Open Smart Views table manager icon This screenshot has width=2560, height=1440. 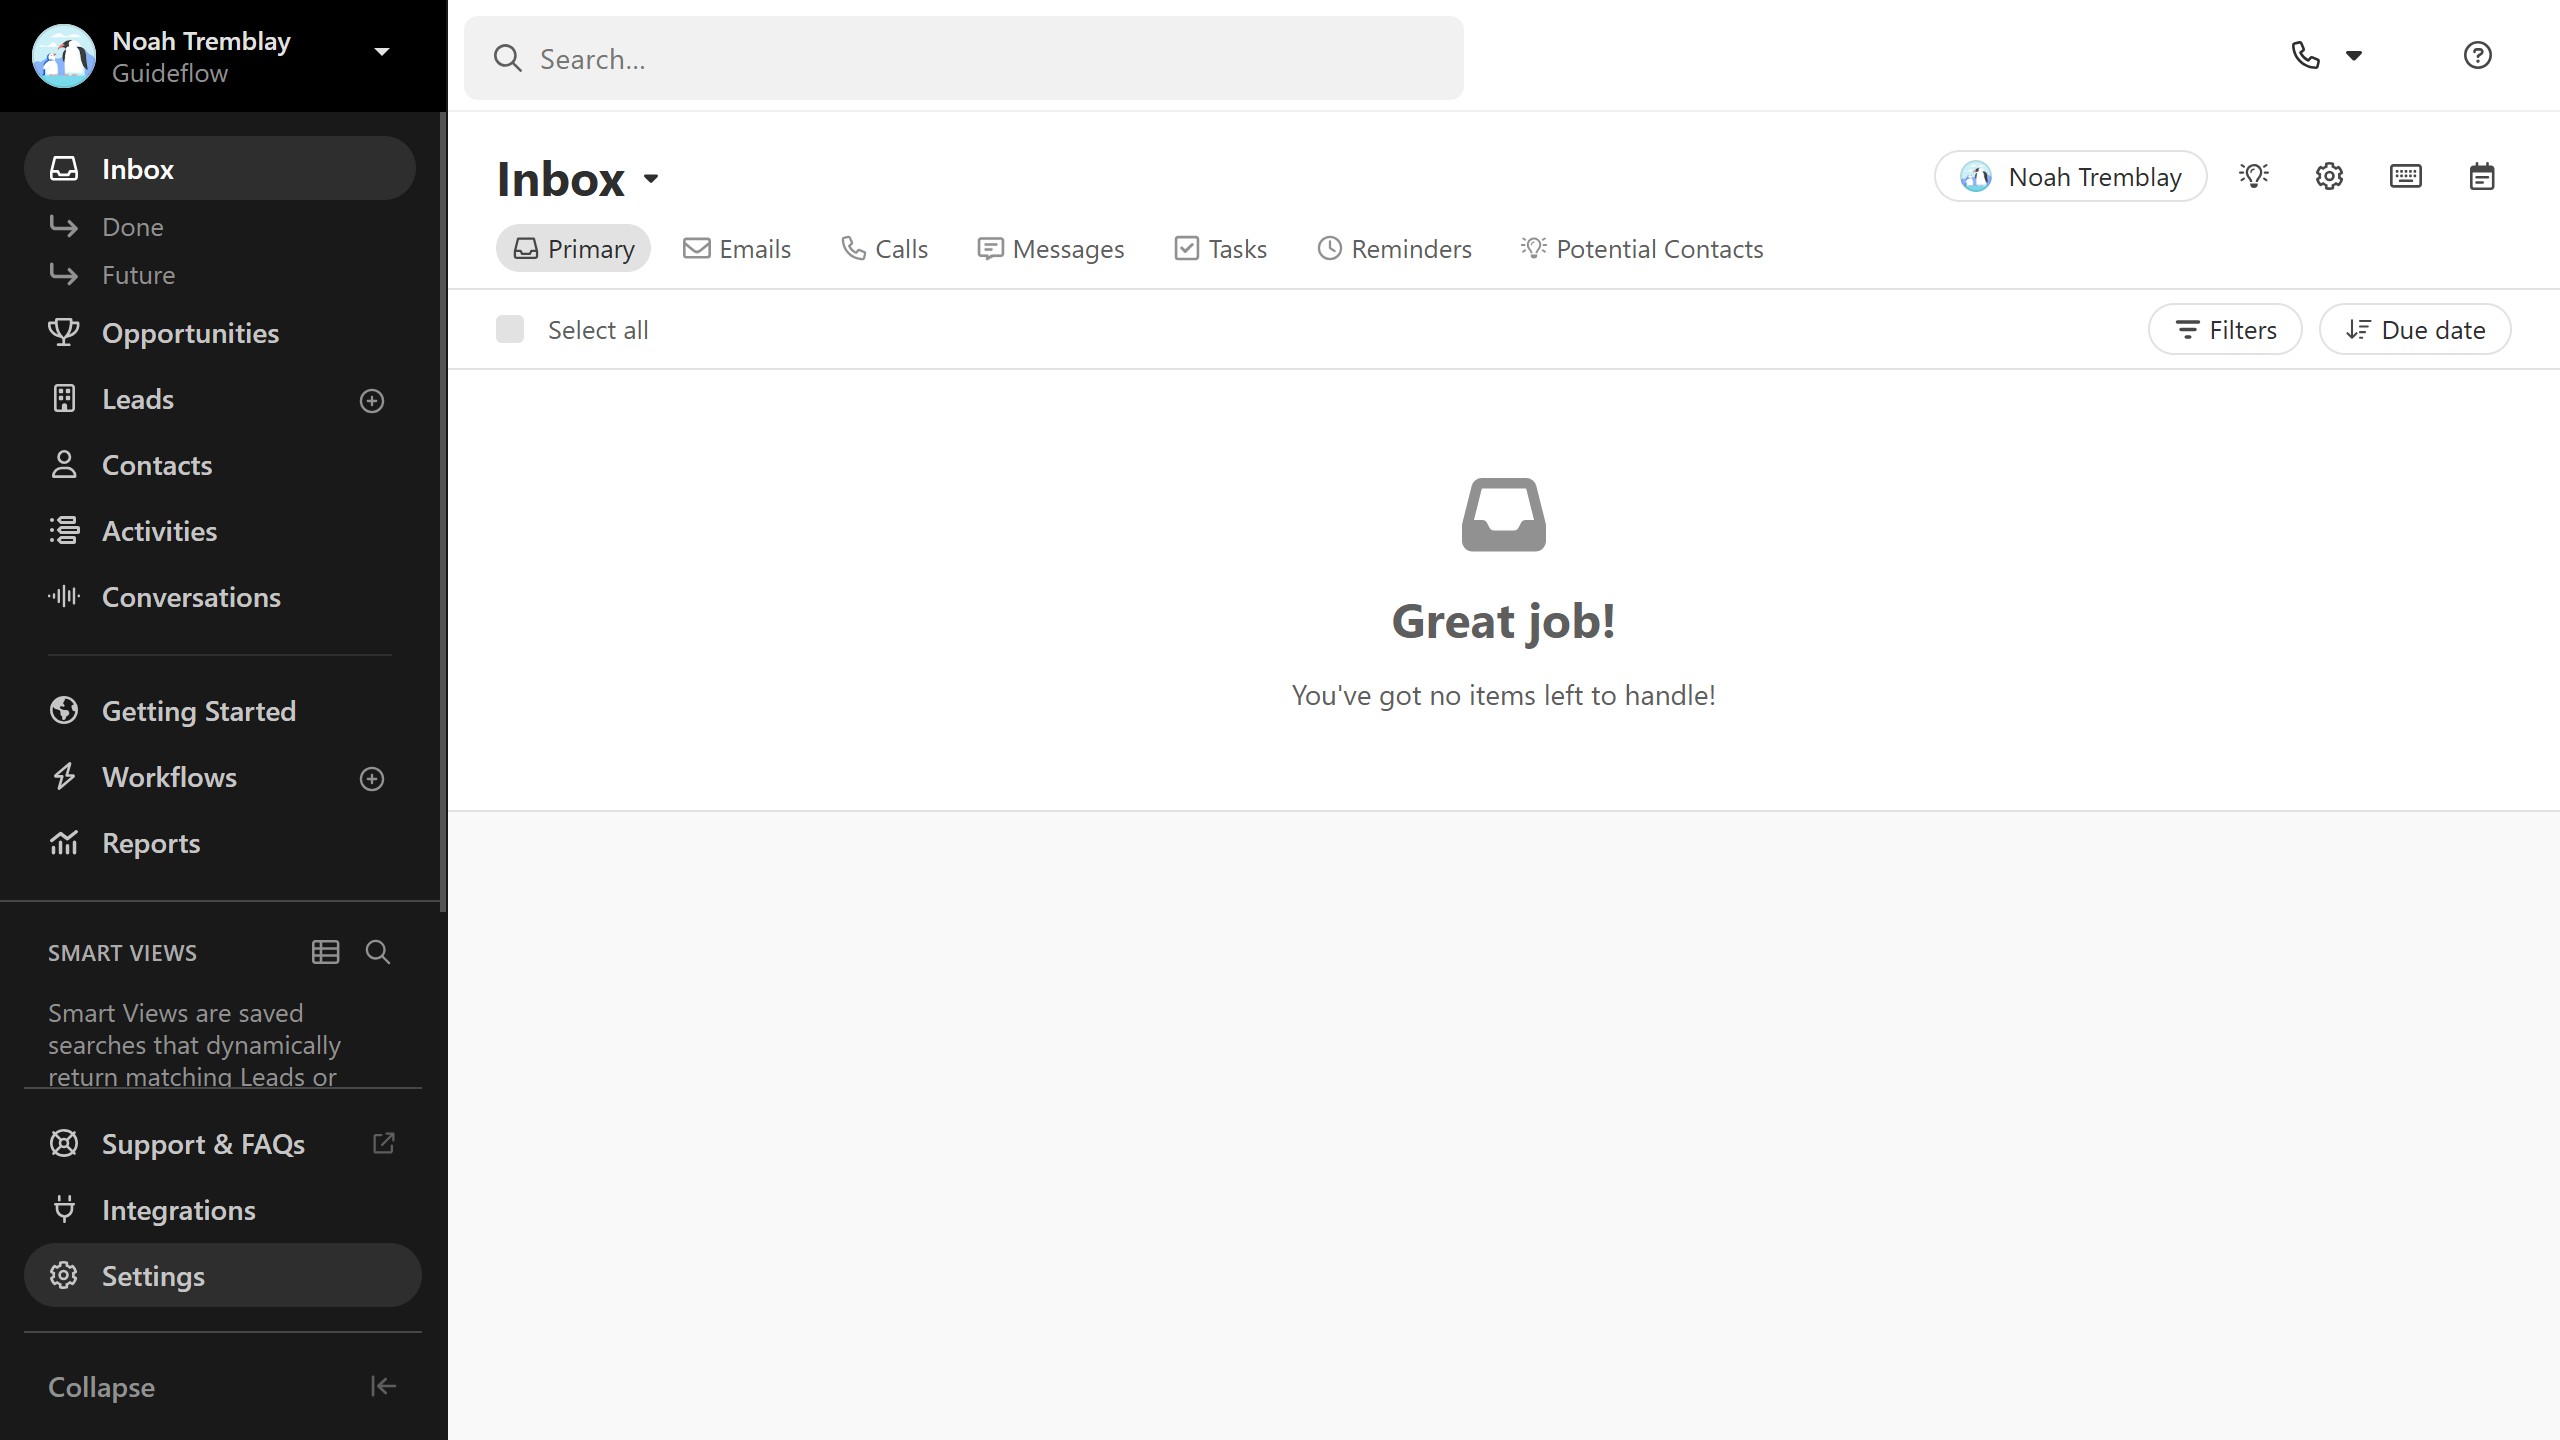(326, 952)
